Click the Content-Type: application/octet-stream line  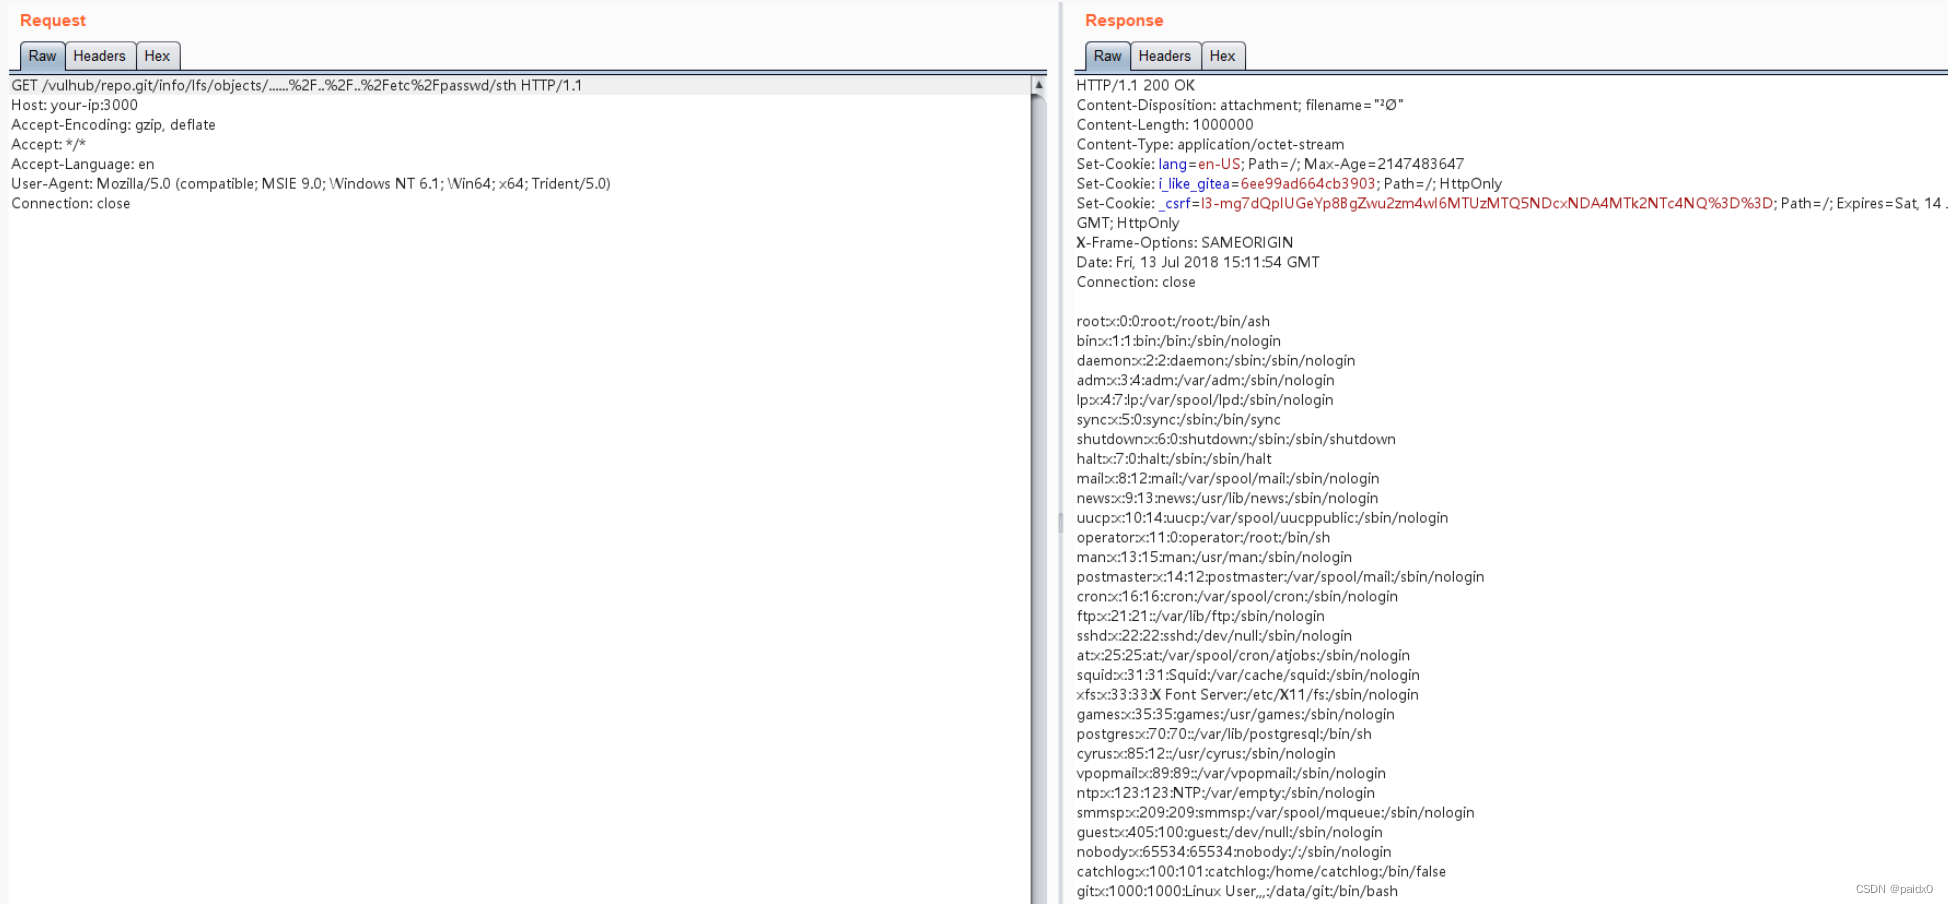(x=1210, y=144)
